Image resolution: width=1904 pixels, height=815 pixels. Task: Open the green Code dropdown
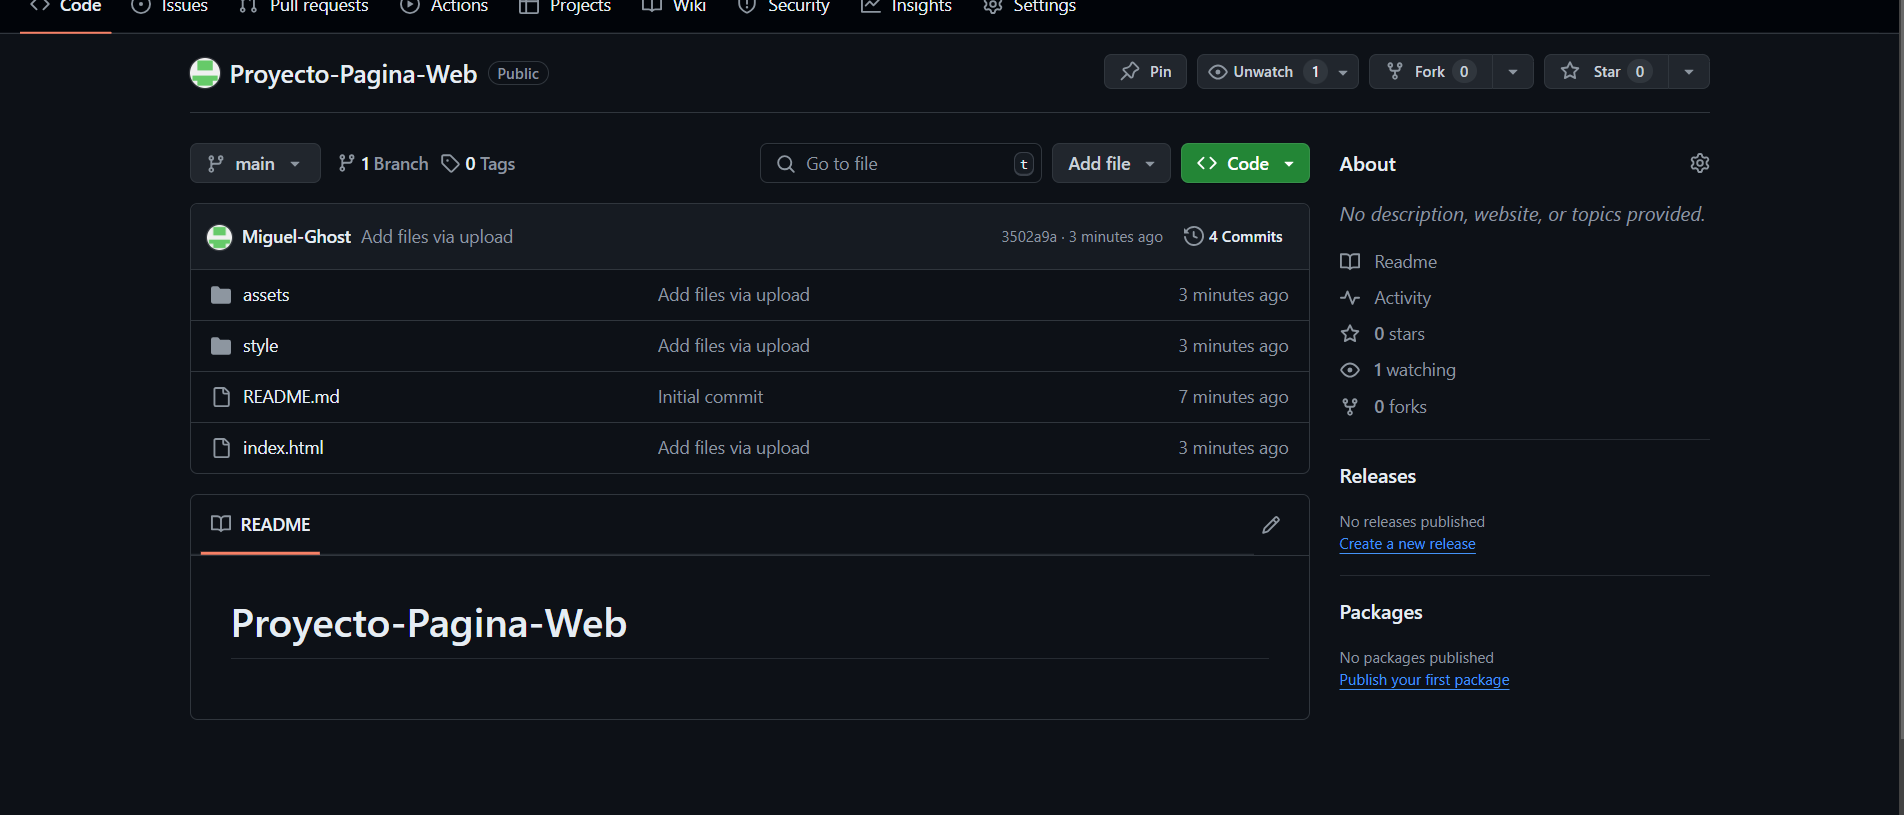pyautogui.click(x=1245, y=163)
